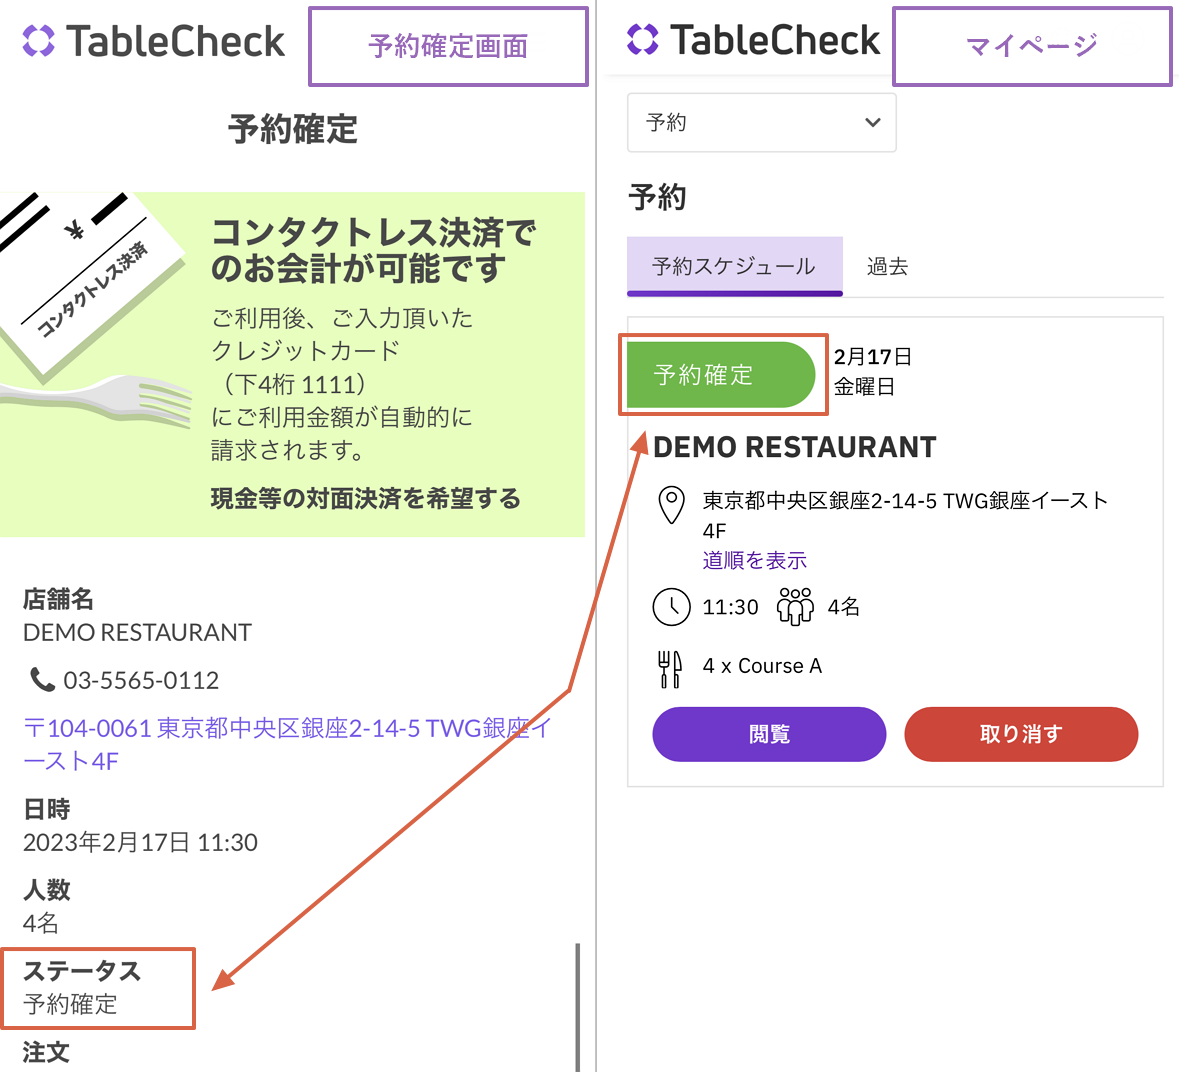Select 現金等の対面決済を希望する link

pos(365,498)
